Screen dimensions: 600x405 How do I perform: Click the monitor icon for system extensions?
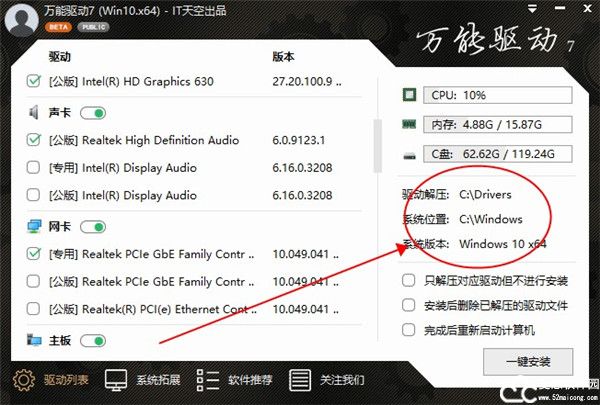click(116, 380)
